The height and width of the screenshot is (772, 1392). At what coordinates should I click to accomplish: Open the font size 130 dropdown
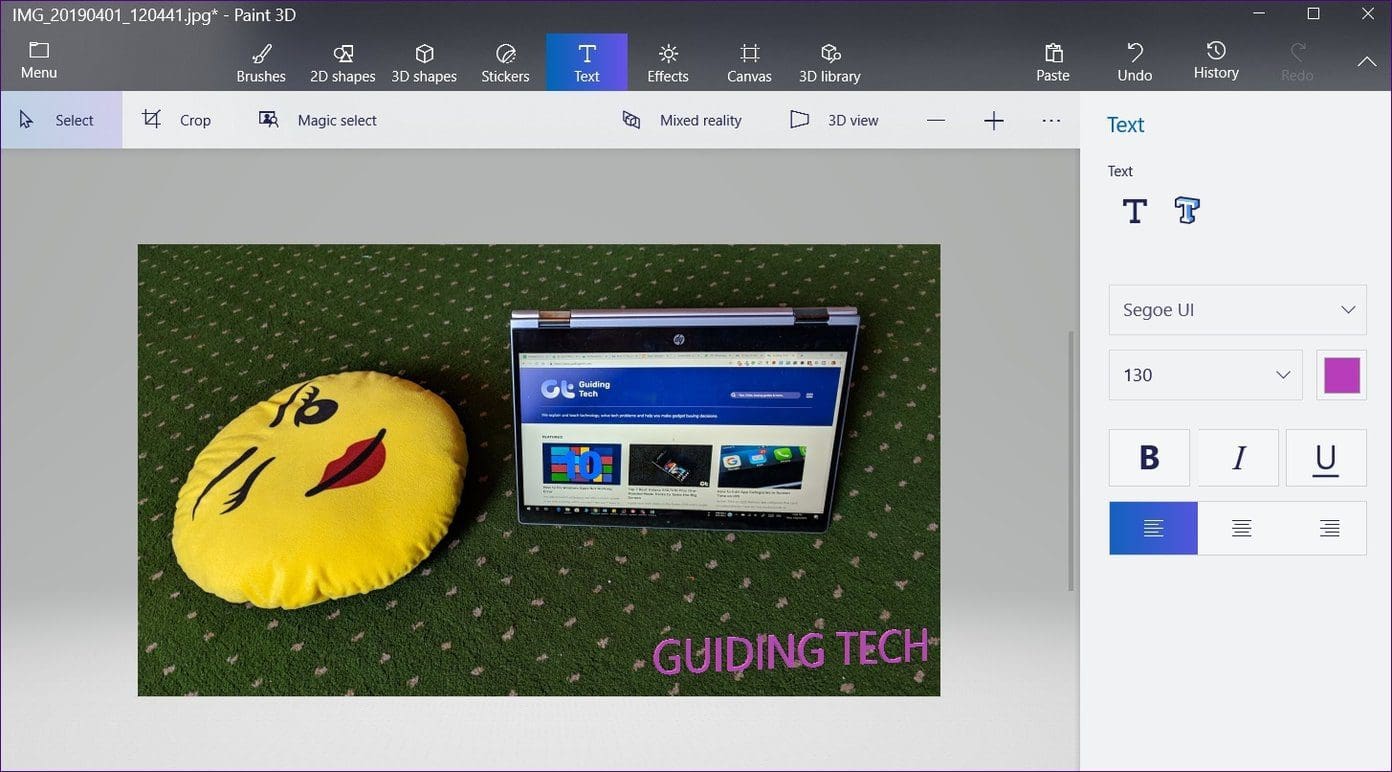[x=1205, y=375]
